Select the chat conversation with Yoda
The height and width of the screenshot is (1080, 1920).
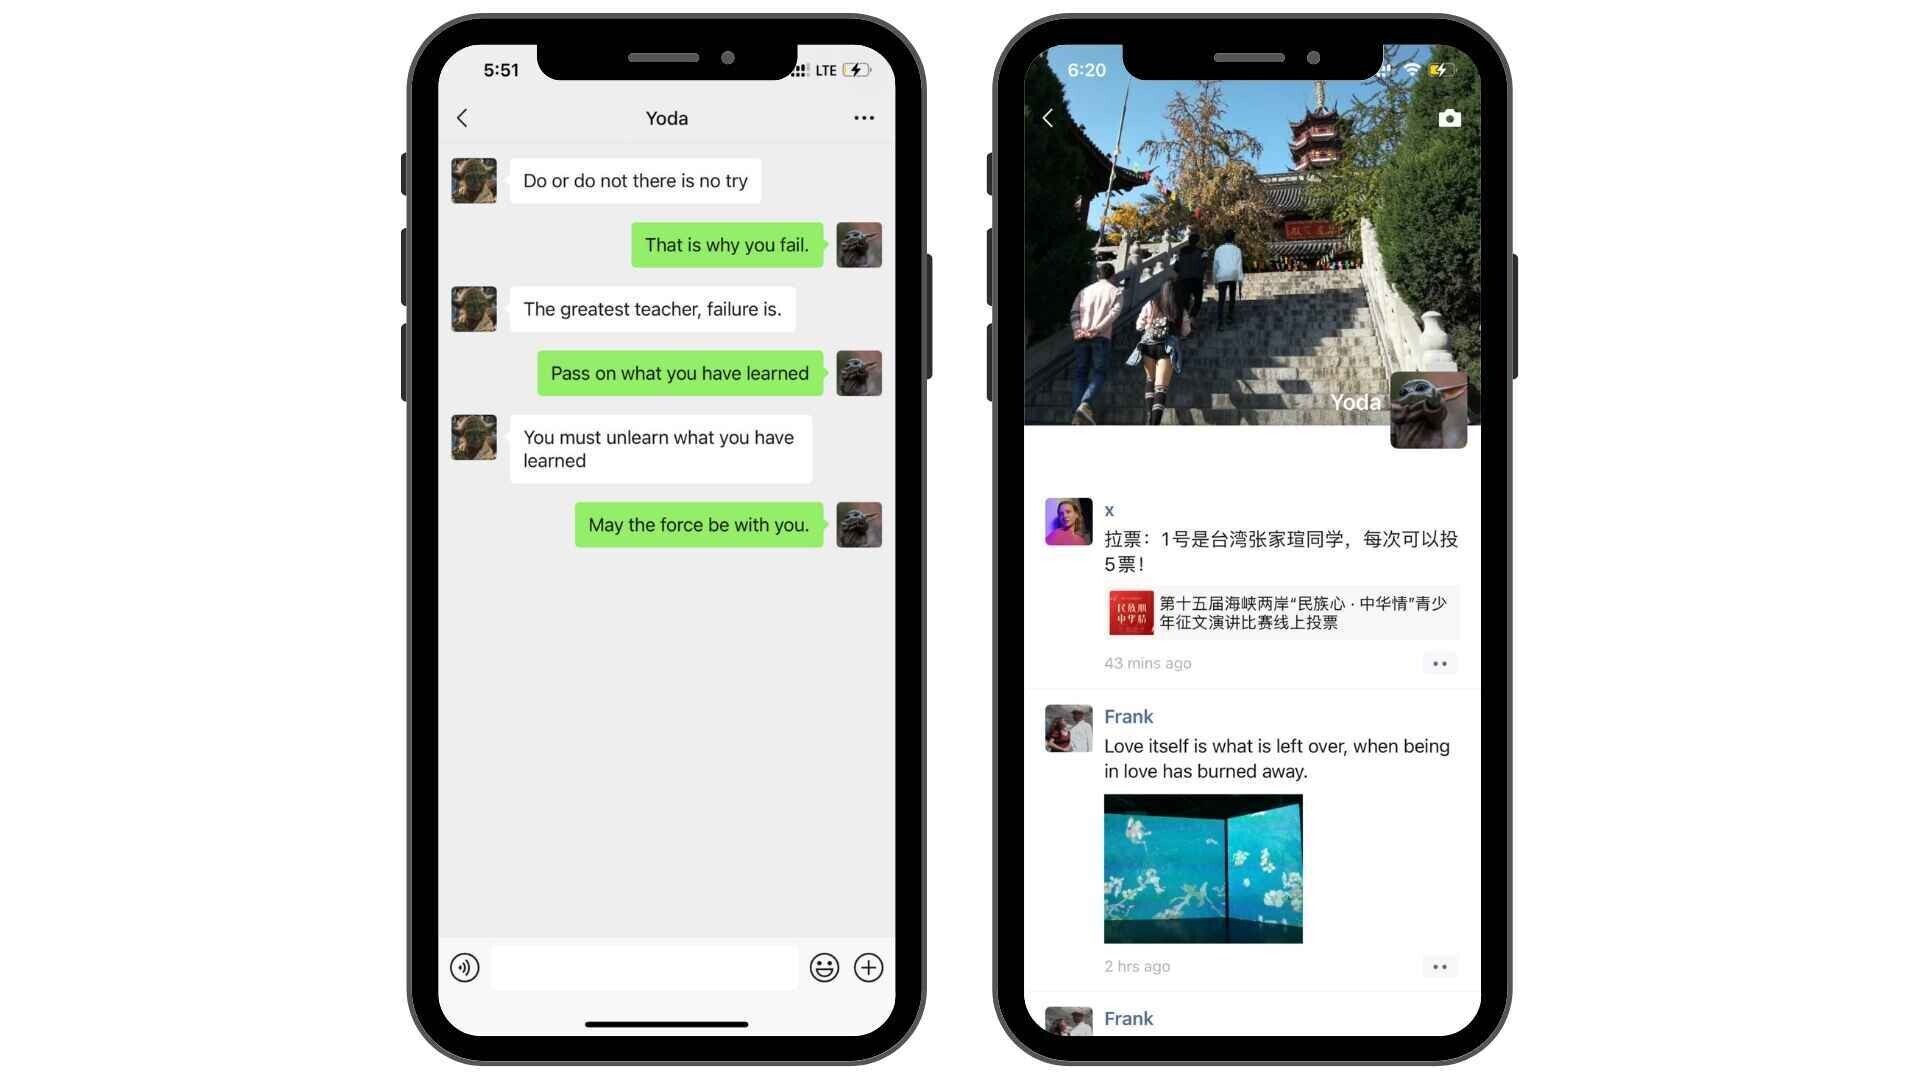click(666, 117)
